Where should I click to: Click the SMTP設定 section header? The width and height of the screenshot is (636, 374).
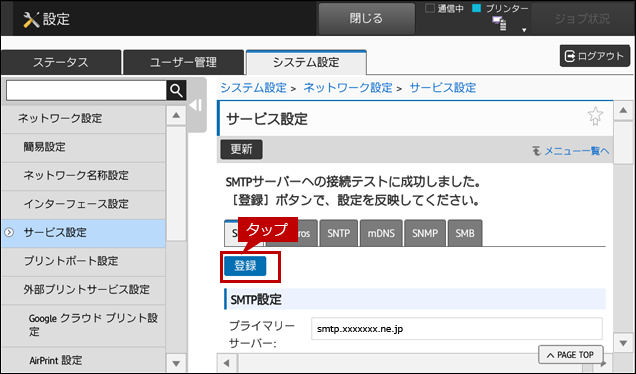pos(415,299)
